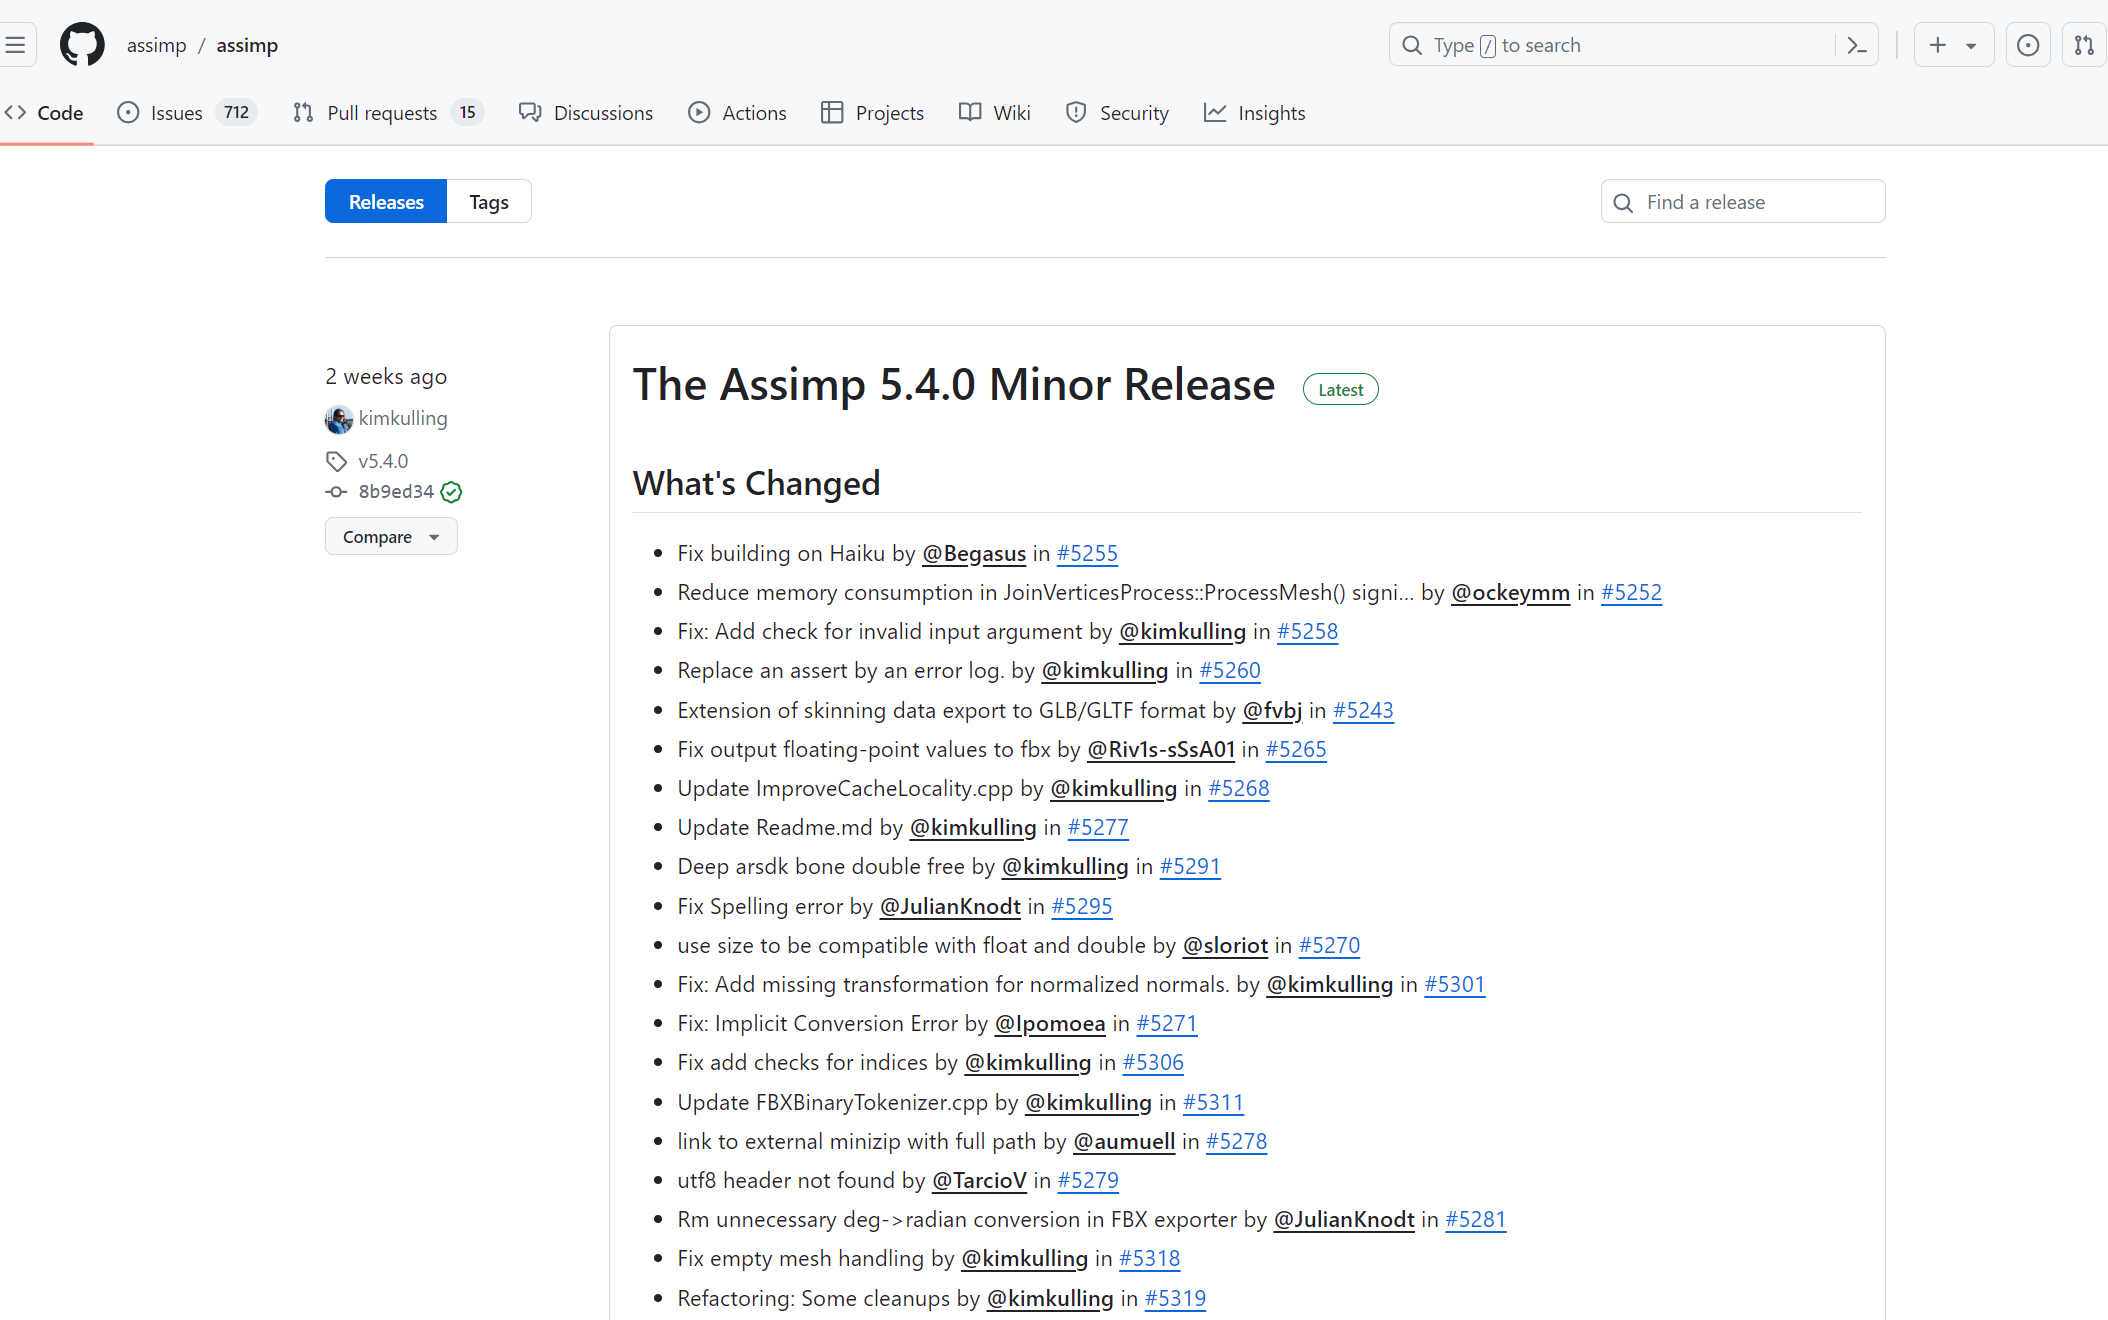2108x1320 pixels.
Task: Select the Releases button
Action: [x=386, y=202]
